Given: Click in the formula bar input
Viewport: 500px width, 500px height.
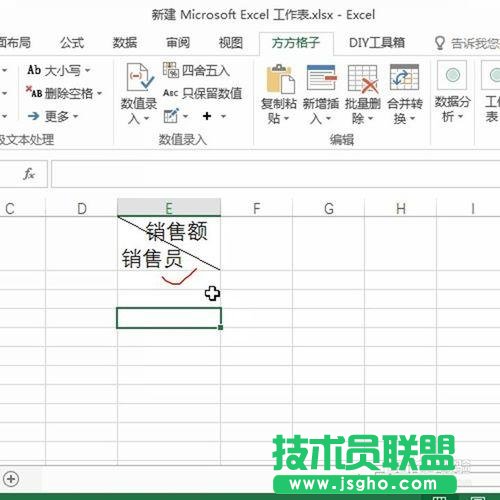Looking at the screenshot, I should [275, 174].
